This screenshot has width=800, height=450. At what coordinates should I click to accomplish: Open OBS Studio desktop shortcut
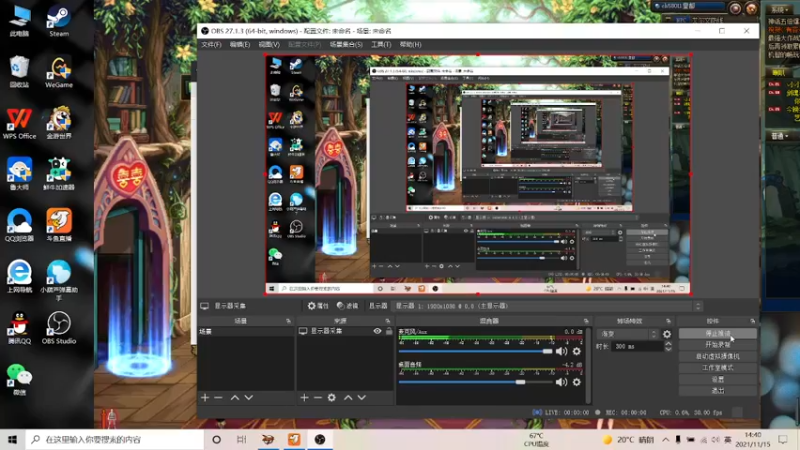[x=59, y=328]
